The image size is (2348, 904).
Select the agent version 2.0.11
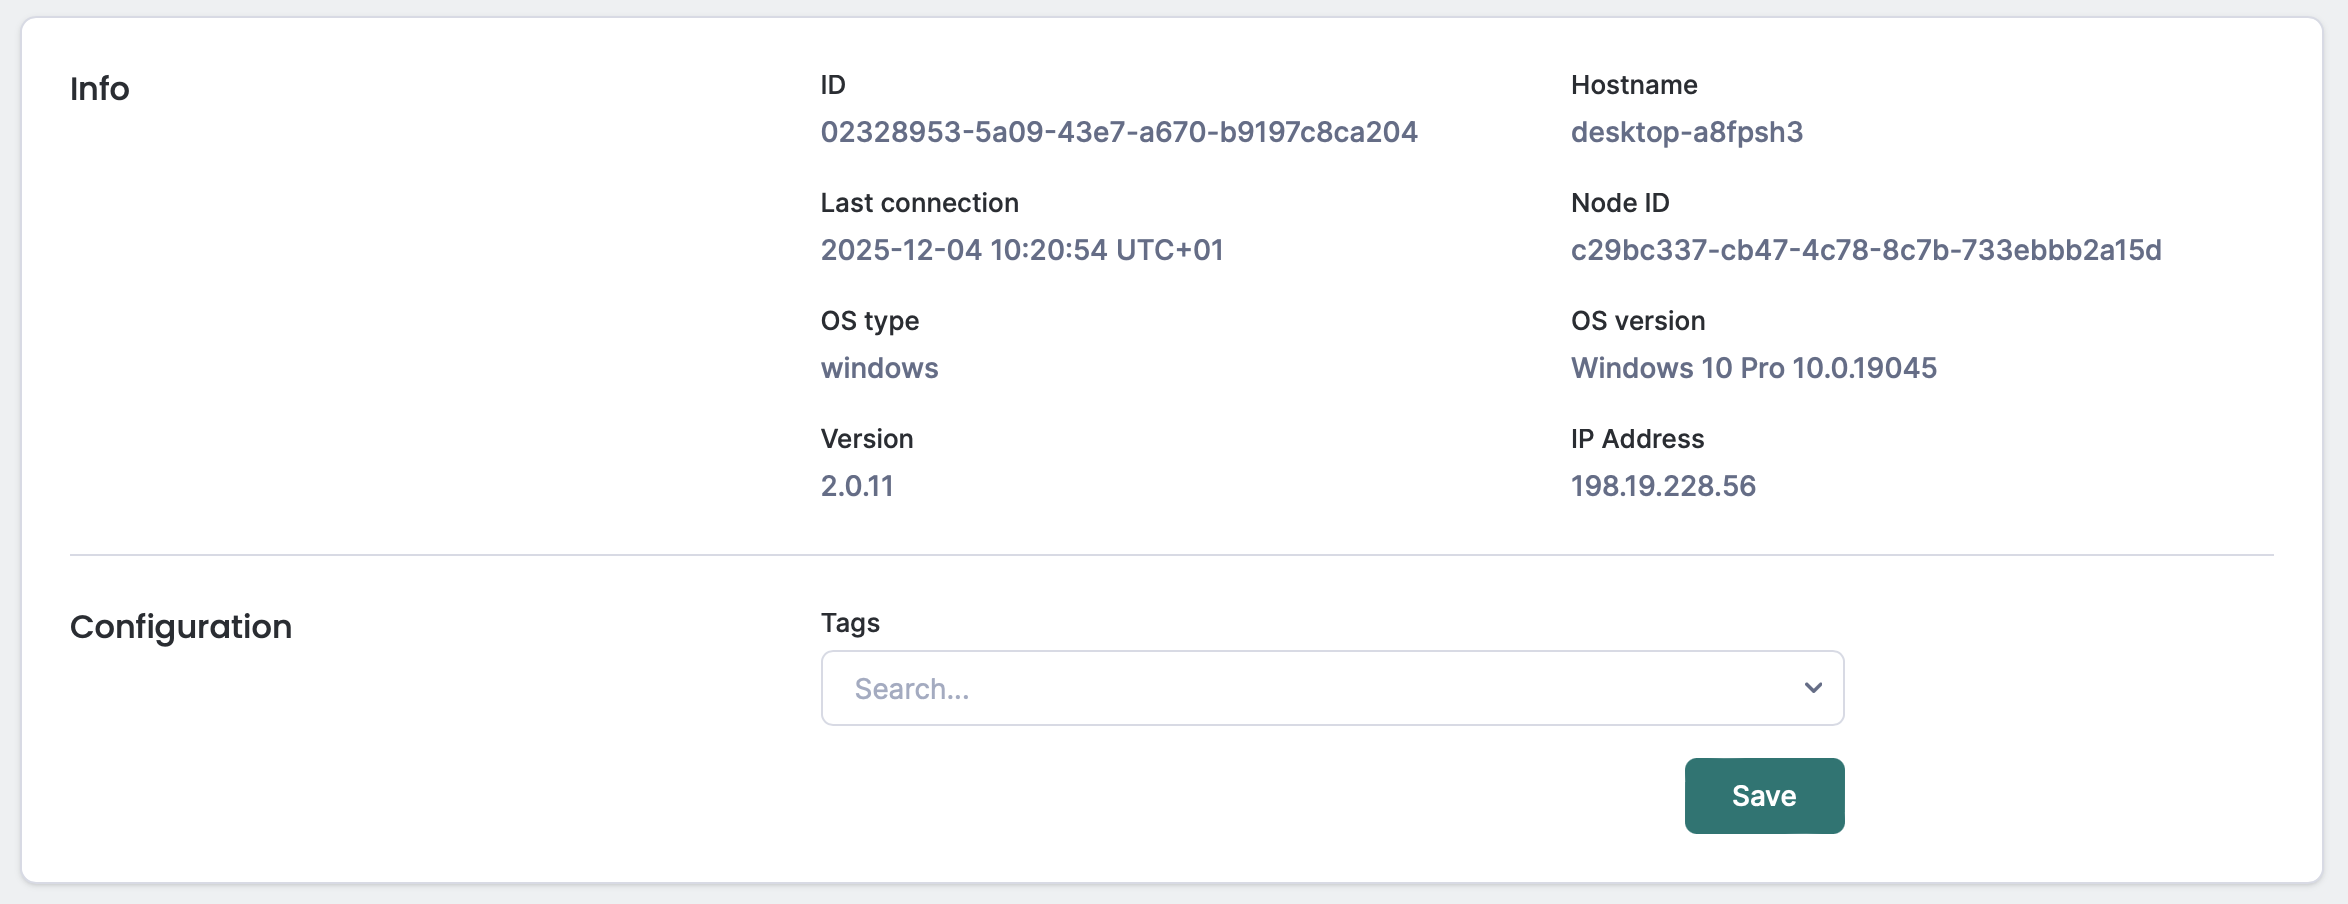point(857,485)
